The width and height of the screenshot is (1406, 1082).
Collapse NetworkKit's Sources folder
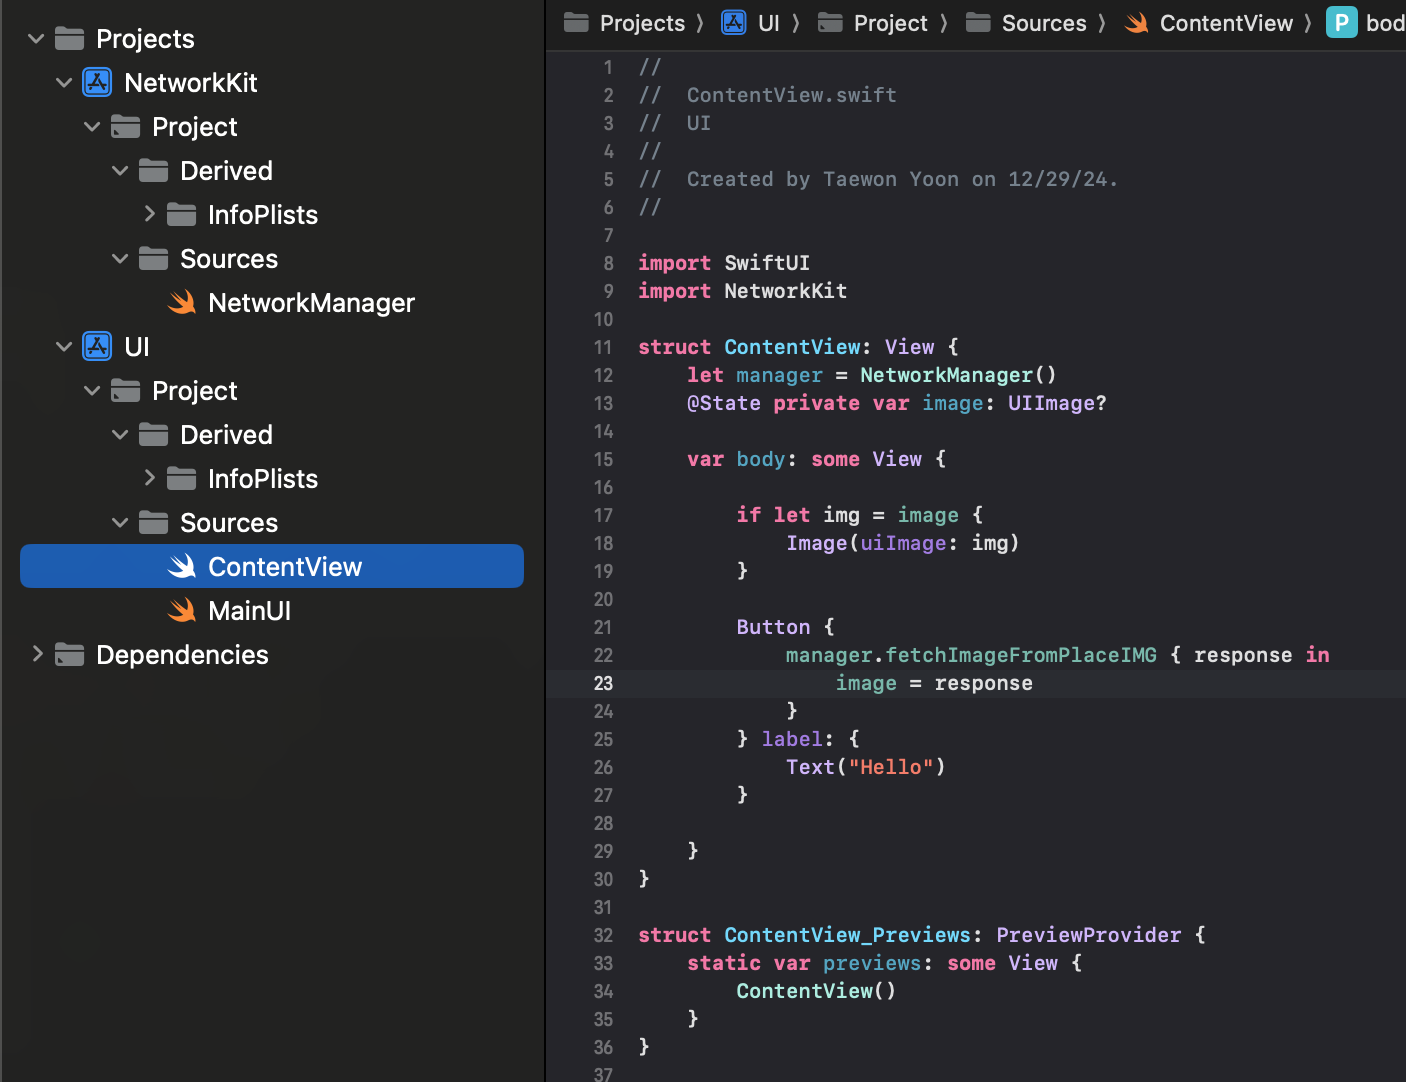tap(120, 259)
